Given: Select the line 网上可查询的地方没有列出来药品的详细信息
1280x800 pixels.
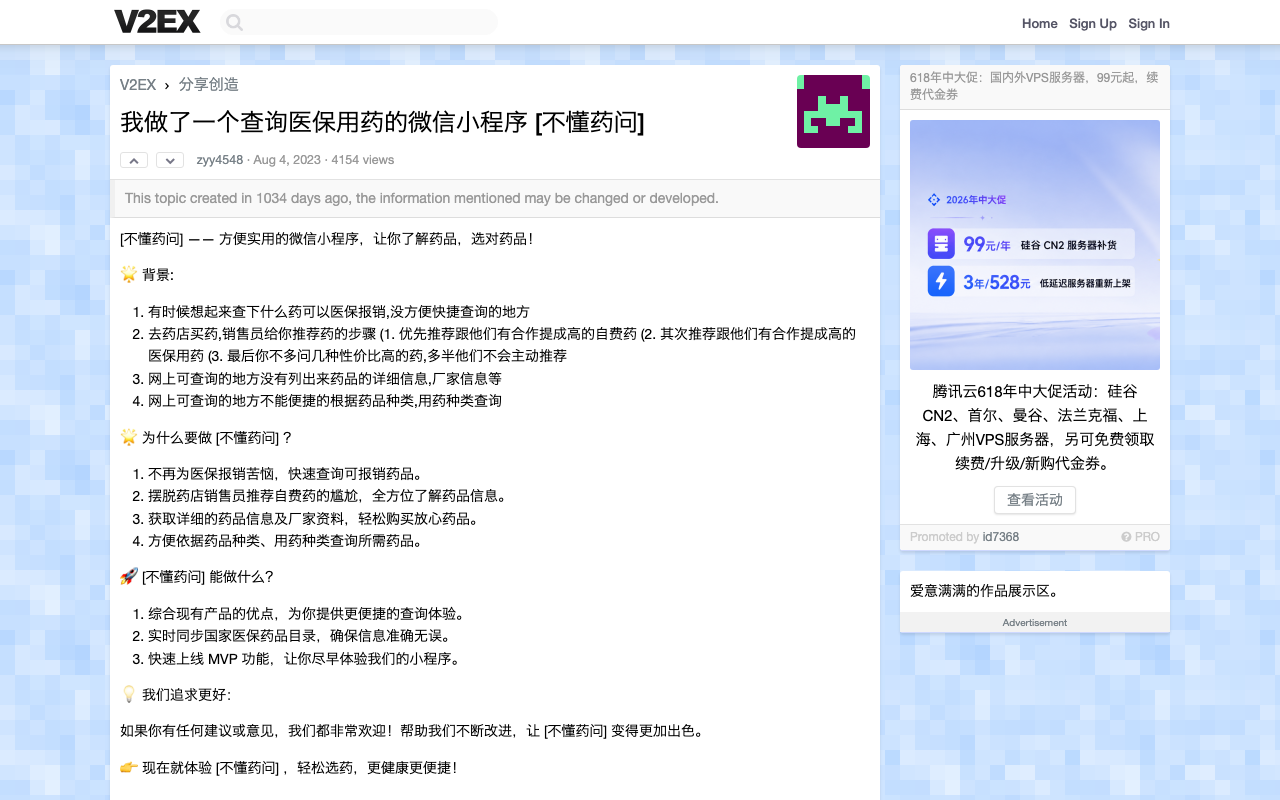Looking at the screenshot, I should [325, 378].
